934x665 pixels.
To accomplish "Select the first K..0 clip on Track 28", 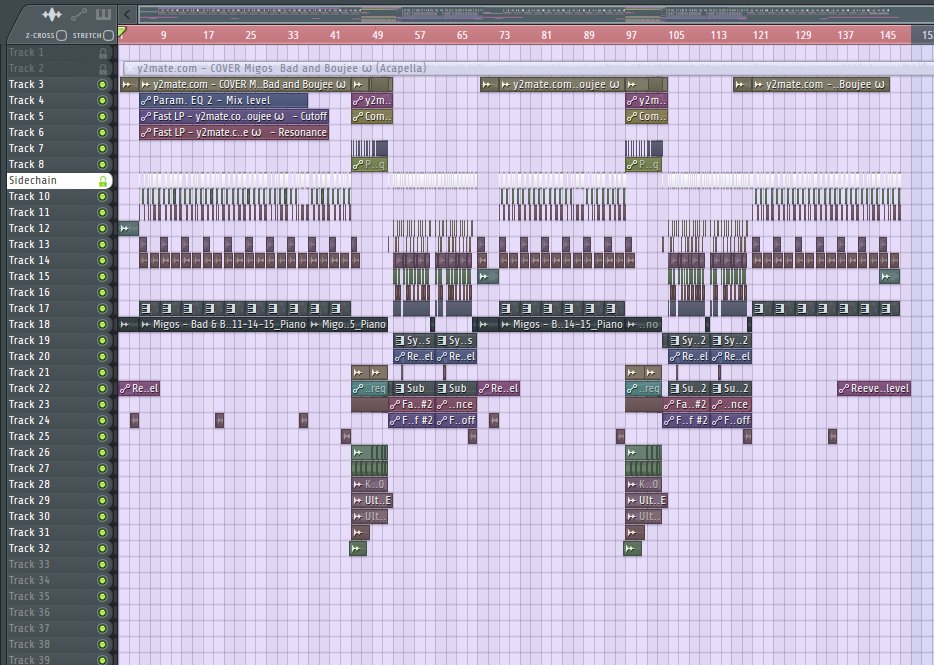I will tap(369, 484).
